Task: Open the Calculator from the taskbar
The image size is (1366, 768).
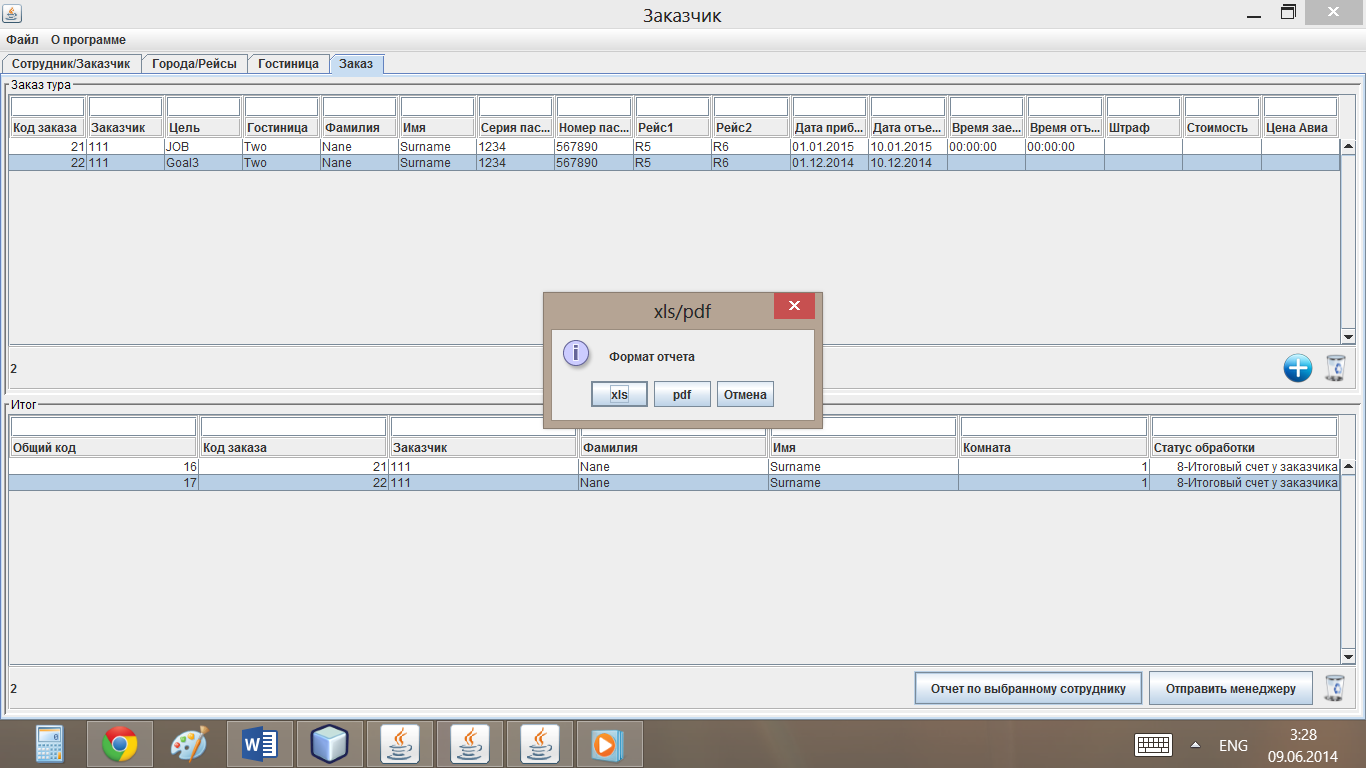Action: (49, 744)
